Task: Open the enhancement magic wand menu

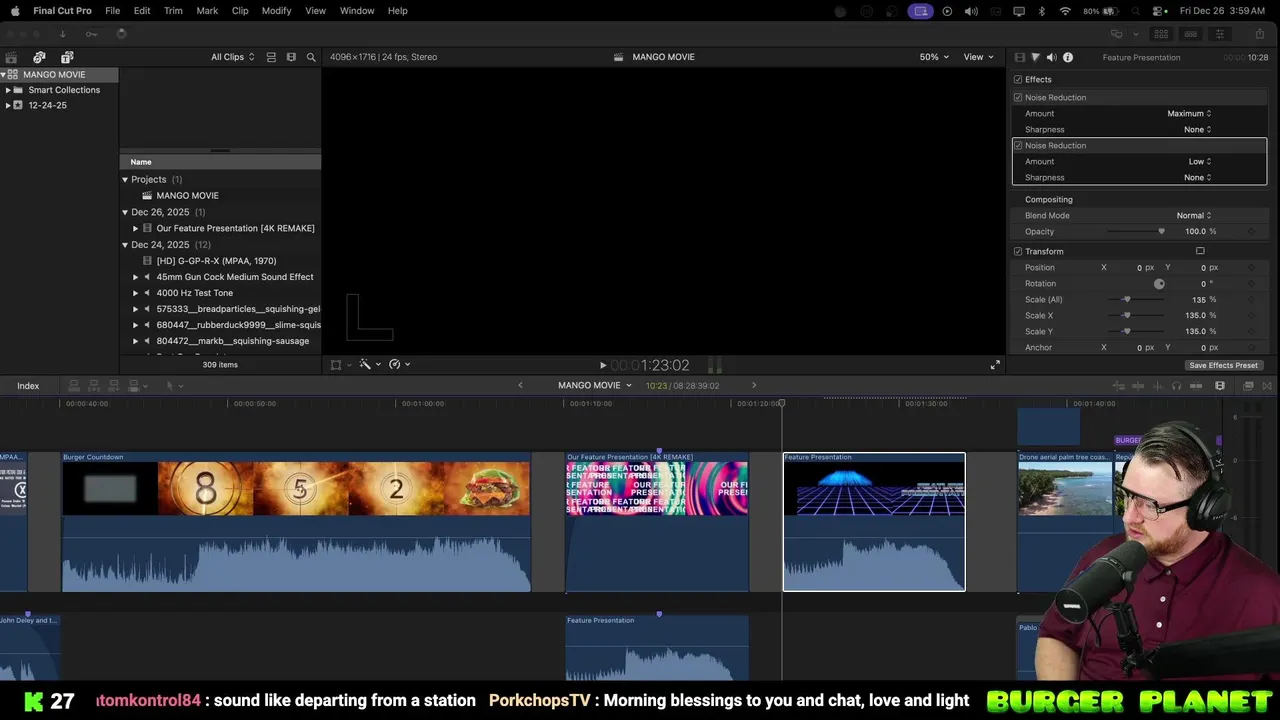Action: coord(371,365)
